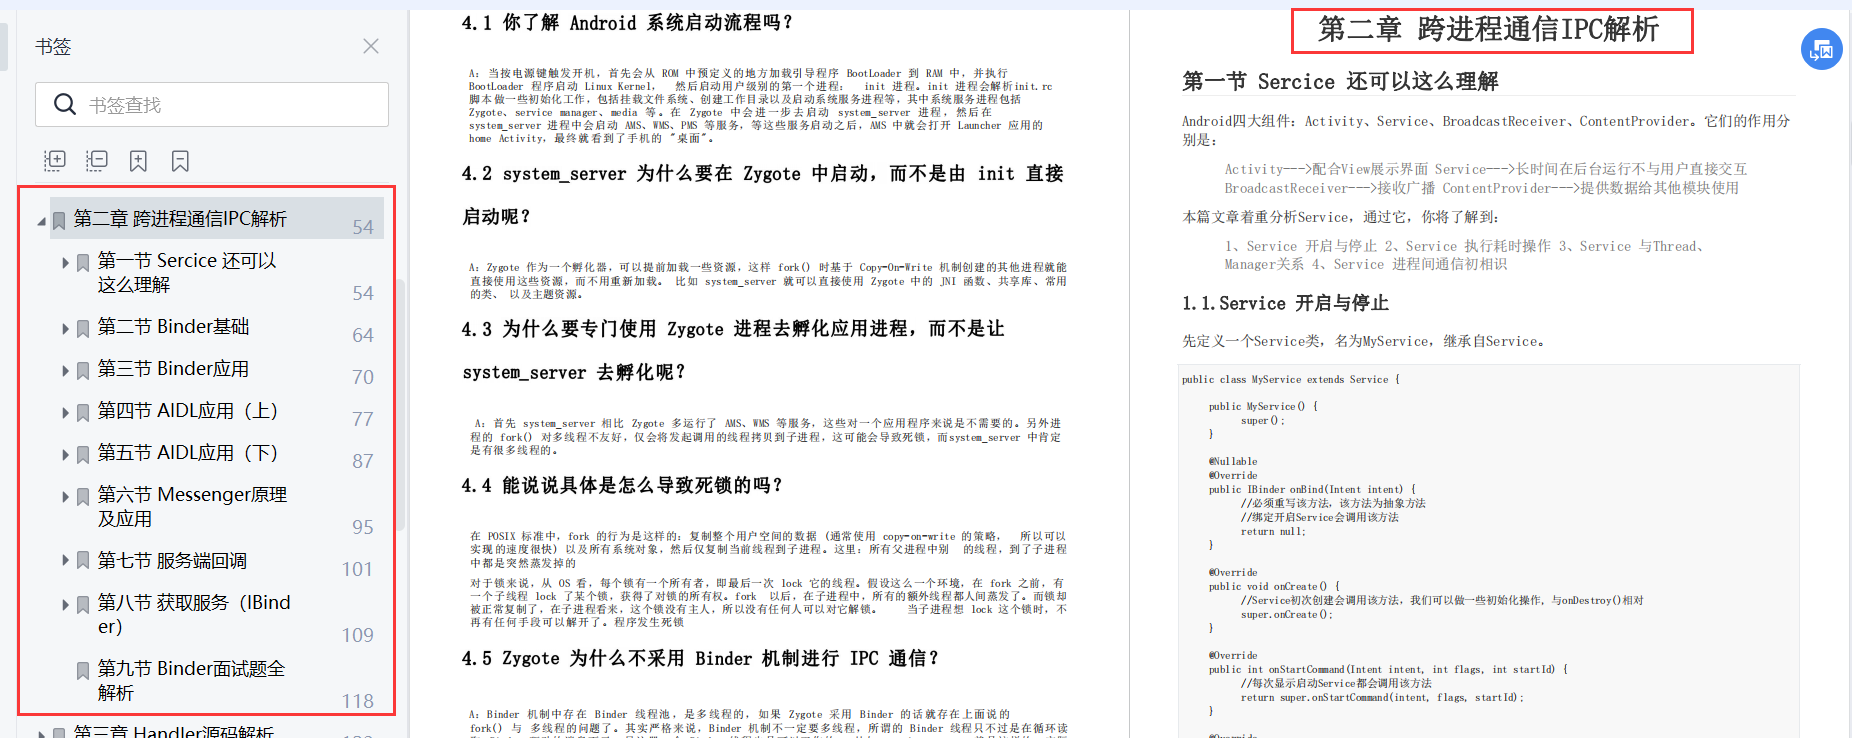Select the 第三章 Handler源码解析 bookmark
This screenshot has width=1852, height=738.
(x=173, y=731)
